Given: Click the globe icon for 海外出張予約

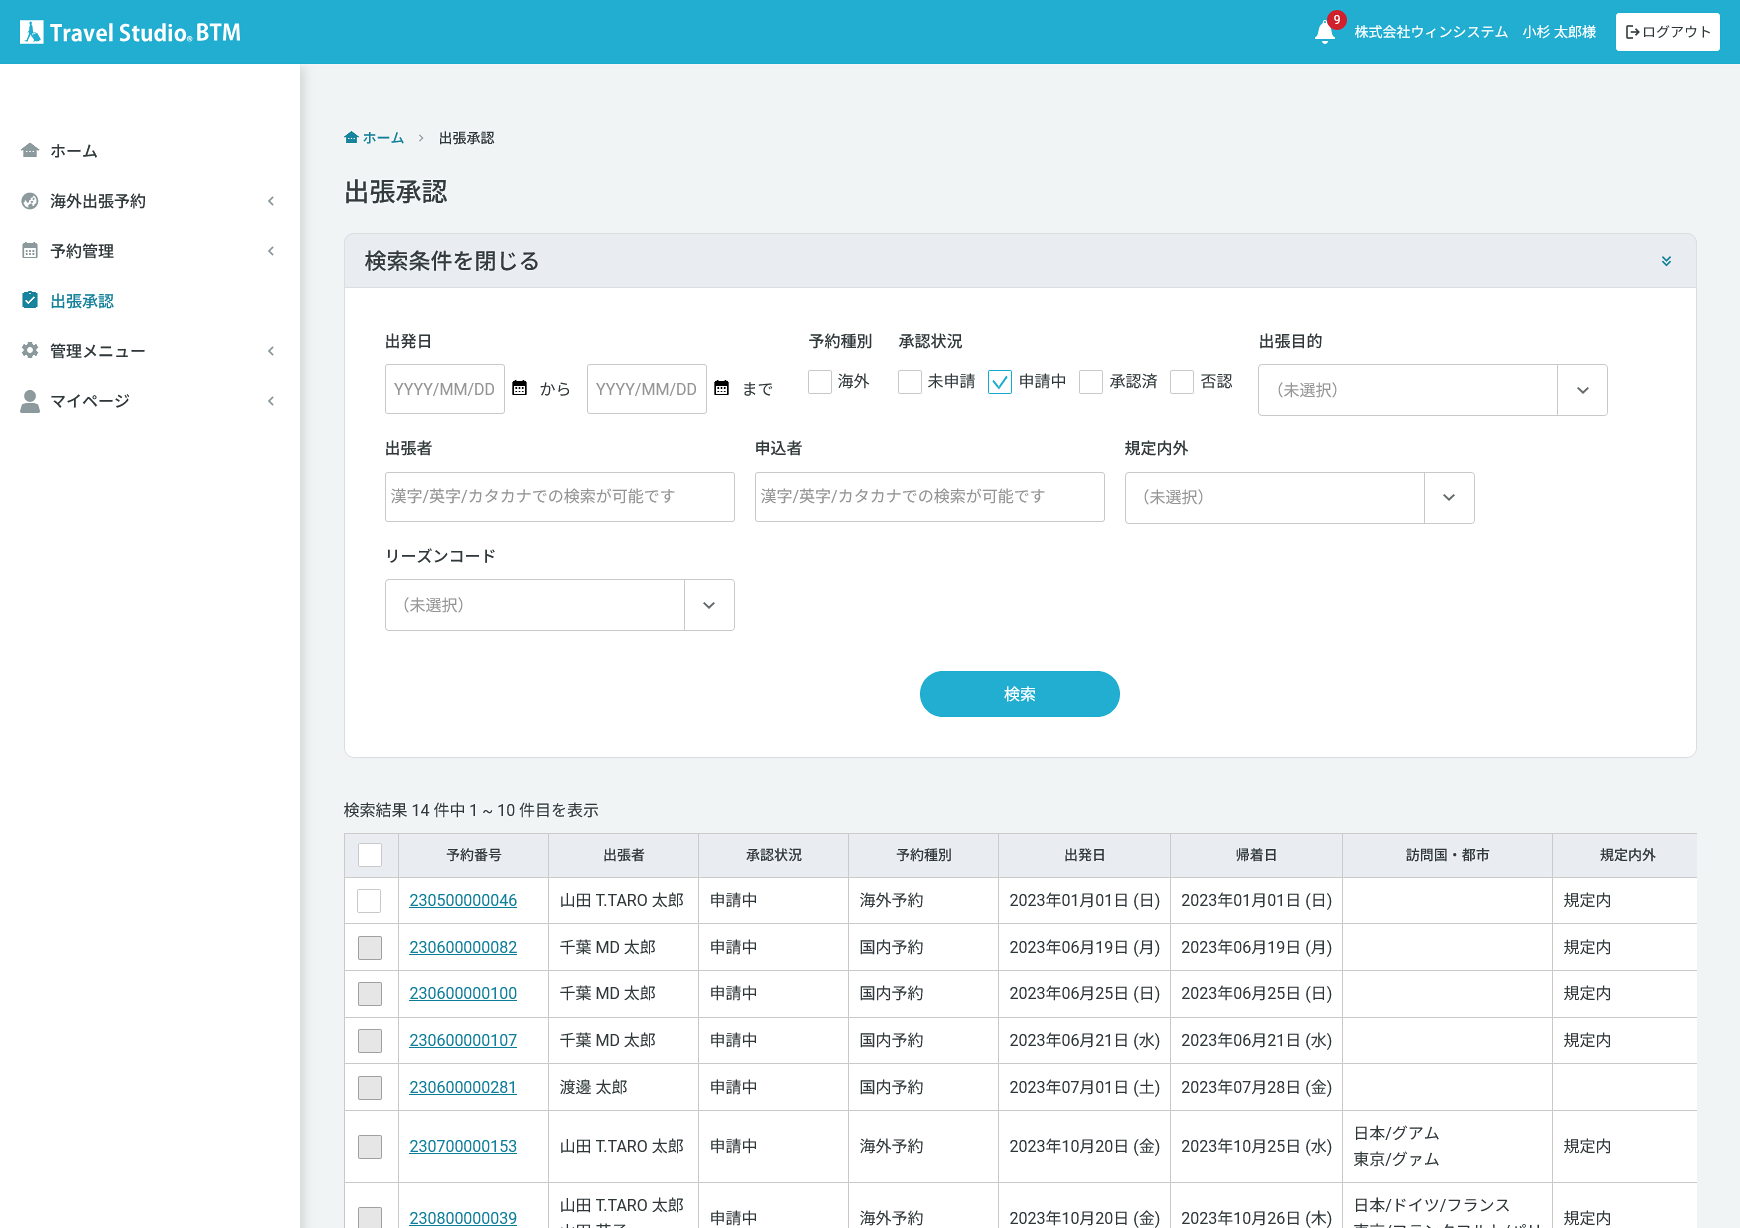Looking at the screenshot, I should pyautogui.click(x=30, y=201).
